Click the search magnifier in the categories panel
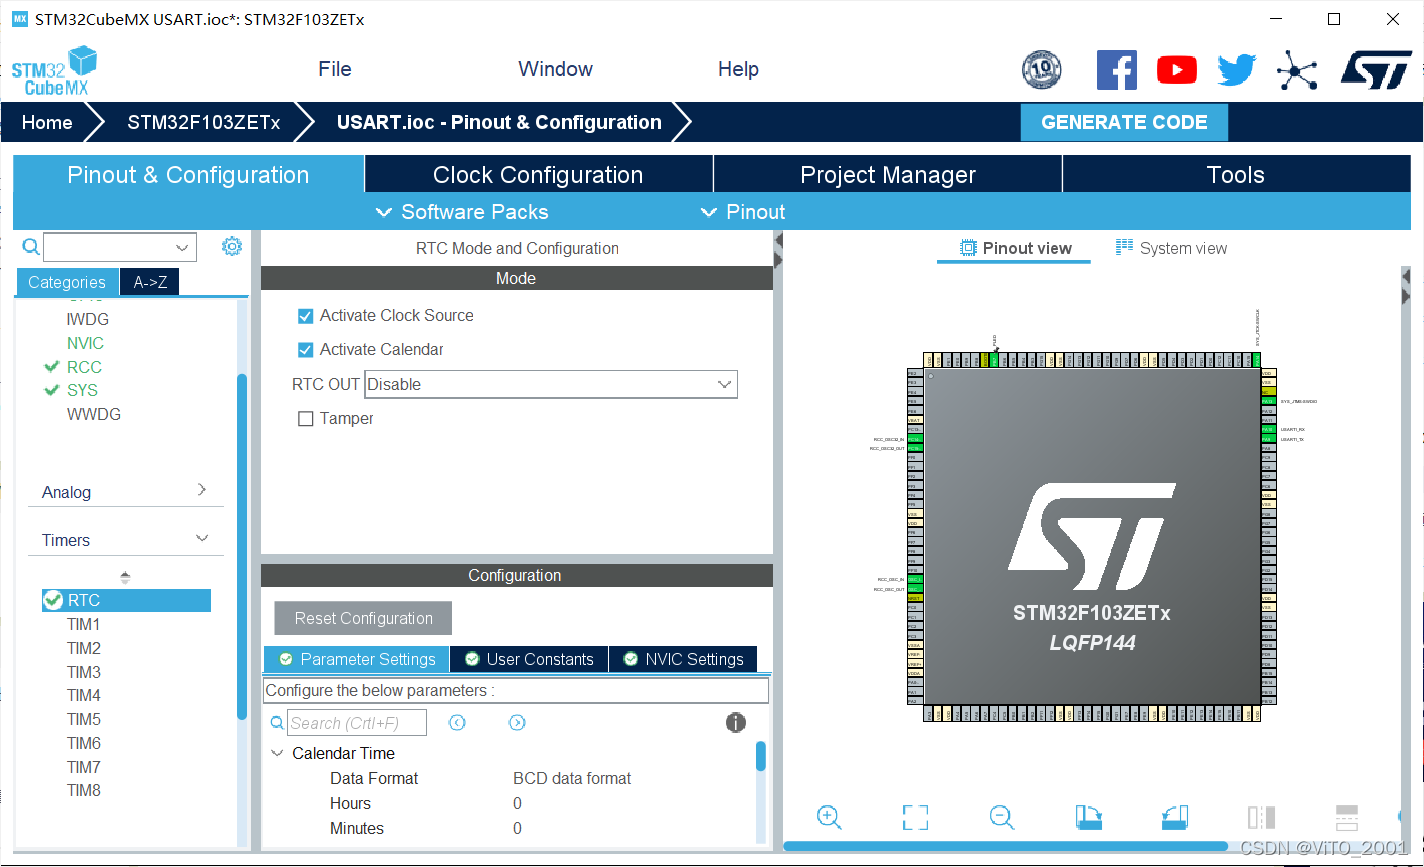 point(31,246)
